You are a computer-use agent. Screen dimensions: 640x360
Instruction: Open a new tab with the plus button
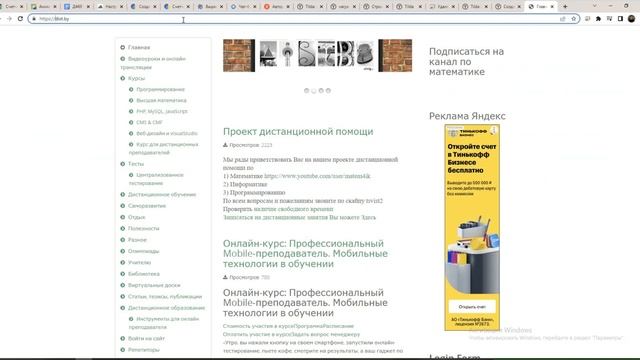pyautogui.click(x=565, y=7)
